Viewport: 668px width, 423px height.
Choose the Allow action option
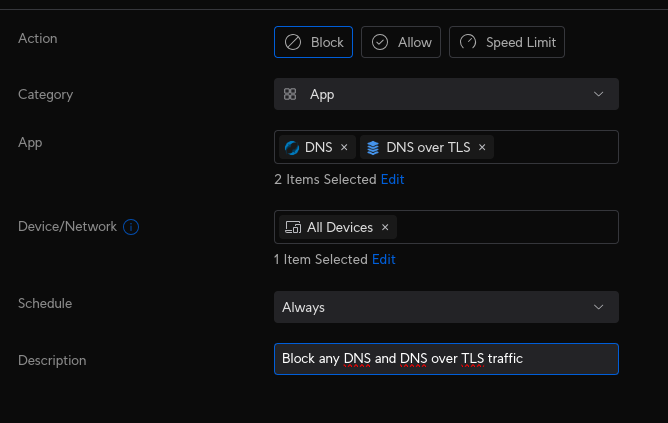click(401, 42)
